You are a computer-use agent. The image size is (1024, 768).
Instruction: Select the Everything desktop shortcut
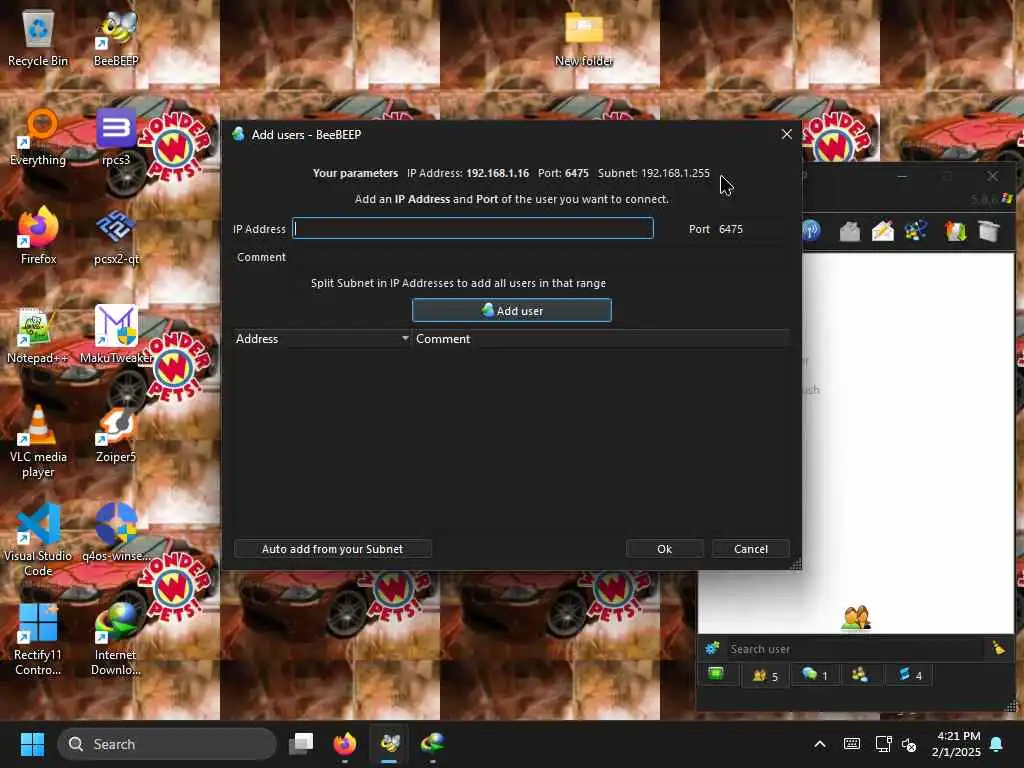tap(38, 137)
